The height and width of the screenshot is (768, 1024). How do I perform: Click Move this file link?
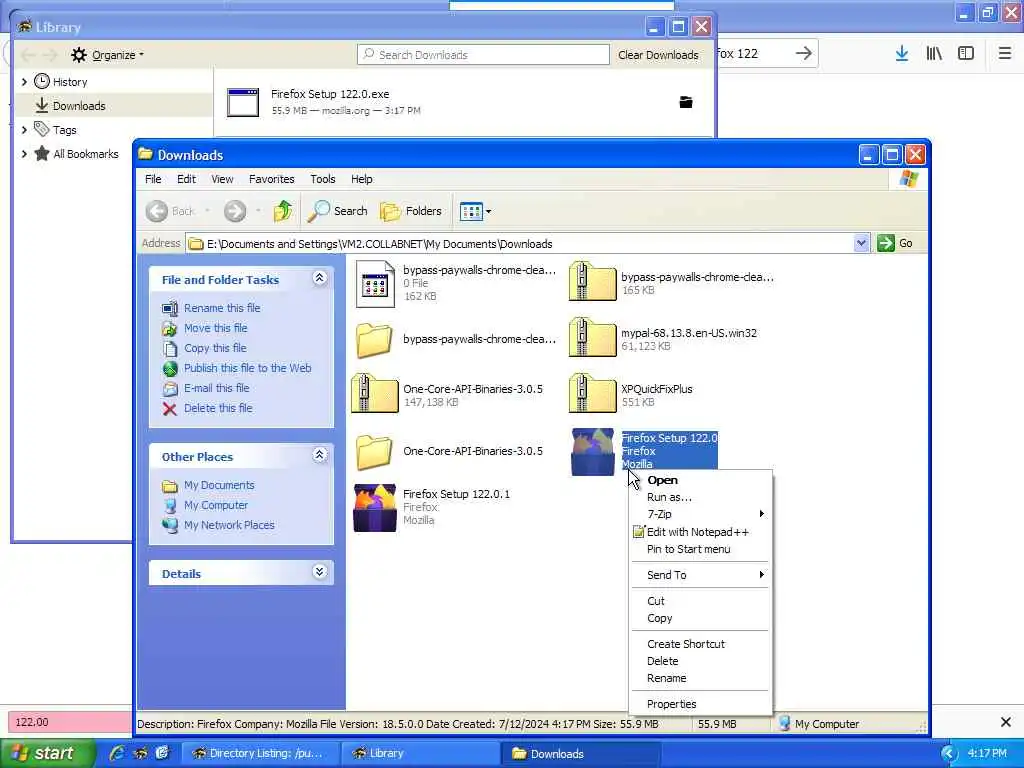click(216, 328)
